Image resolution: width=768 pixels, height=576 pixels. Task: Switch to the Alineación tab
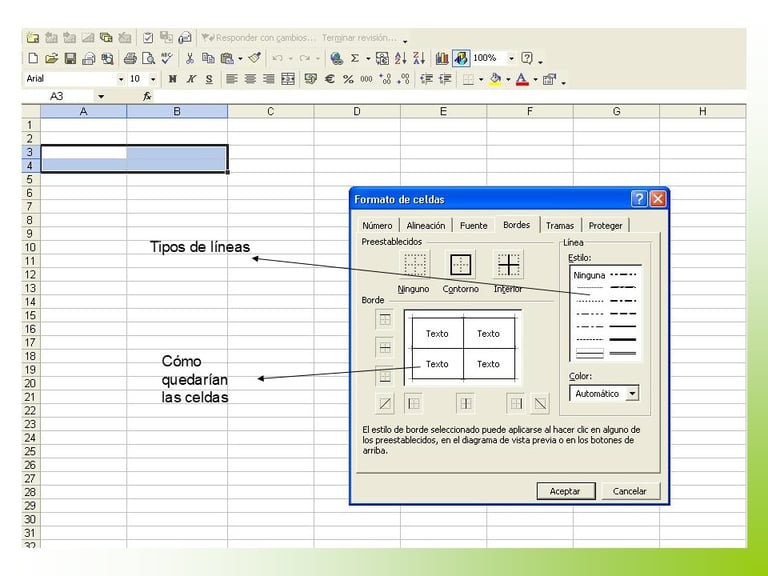coord(426,226)
